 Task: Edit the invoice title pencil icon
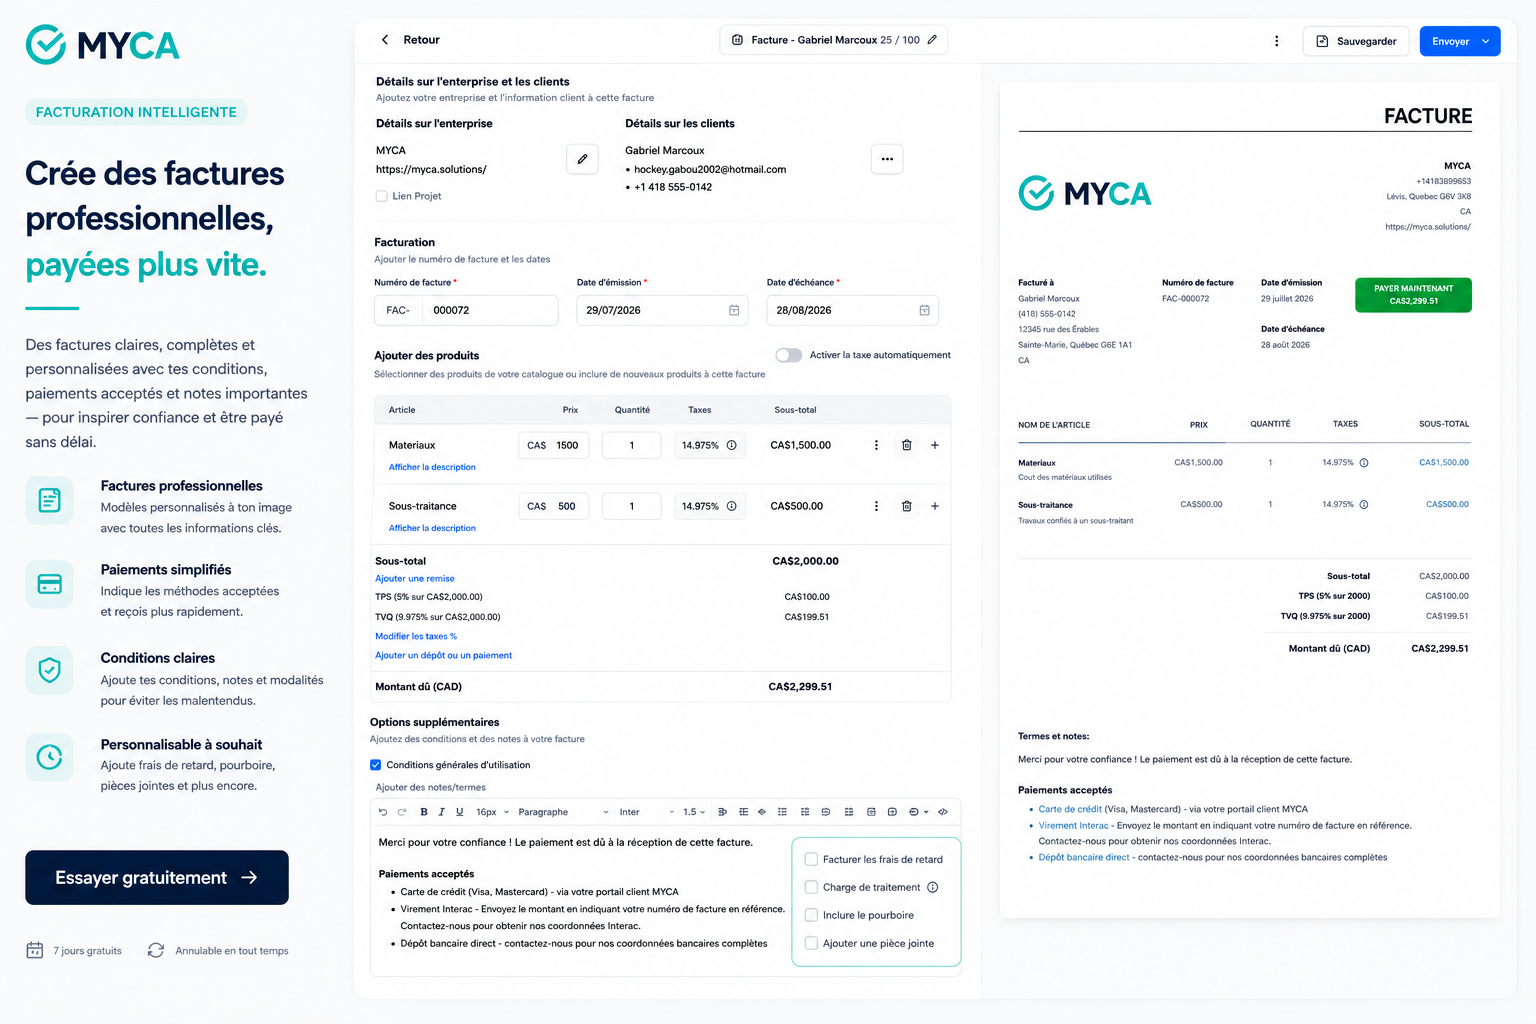point(932,40)
